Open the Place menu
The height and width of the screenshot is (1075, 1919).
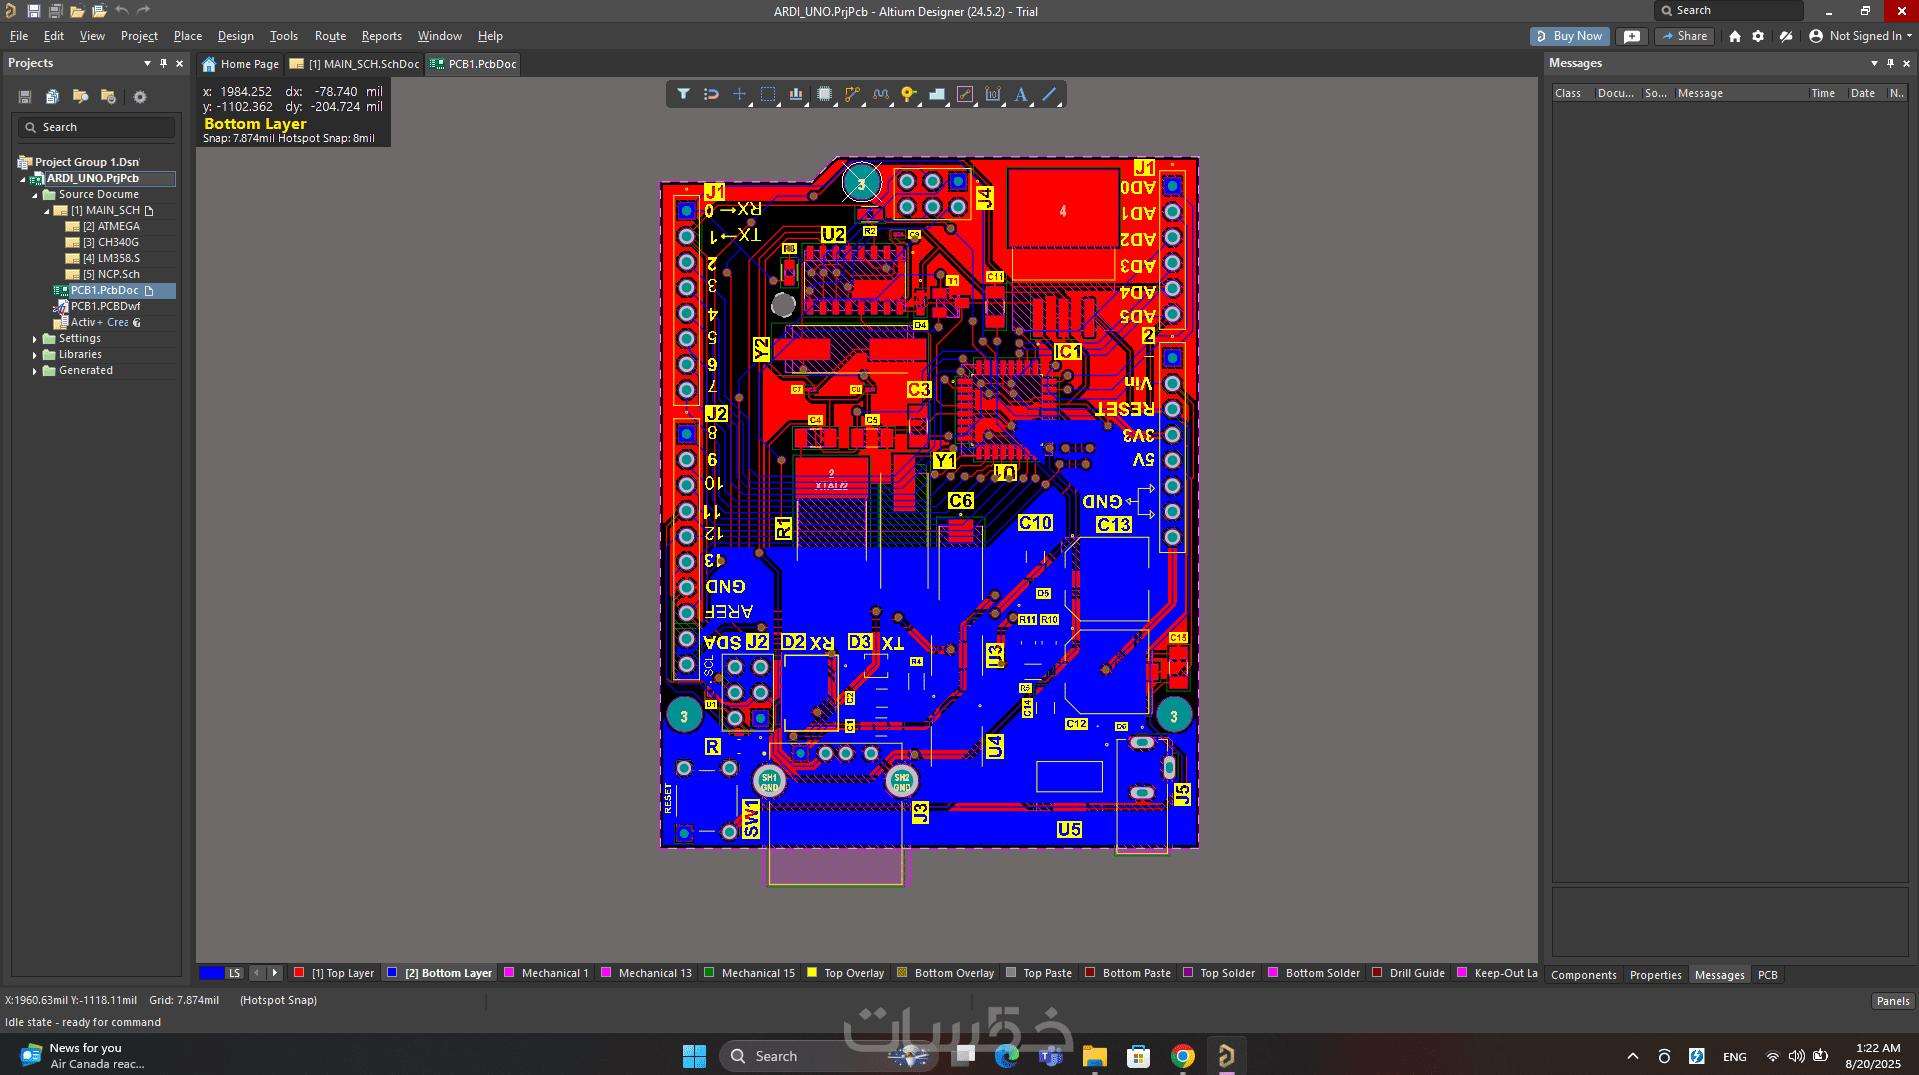pos(188,36)
